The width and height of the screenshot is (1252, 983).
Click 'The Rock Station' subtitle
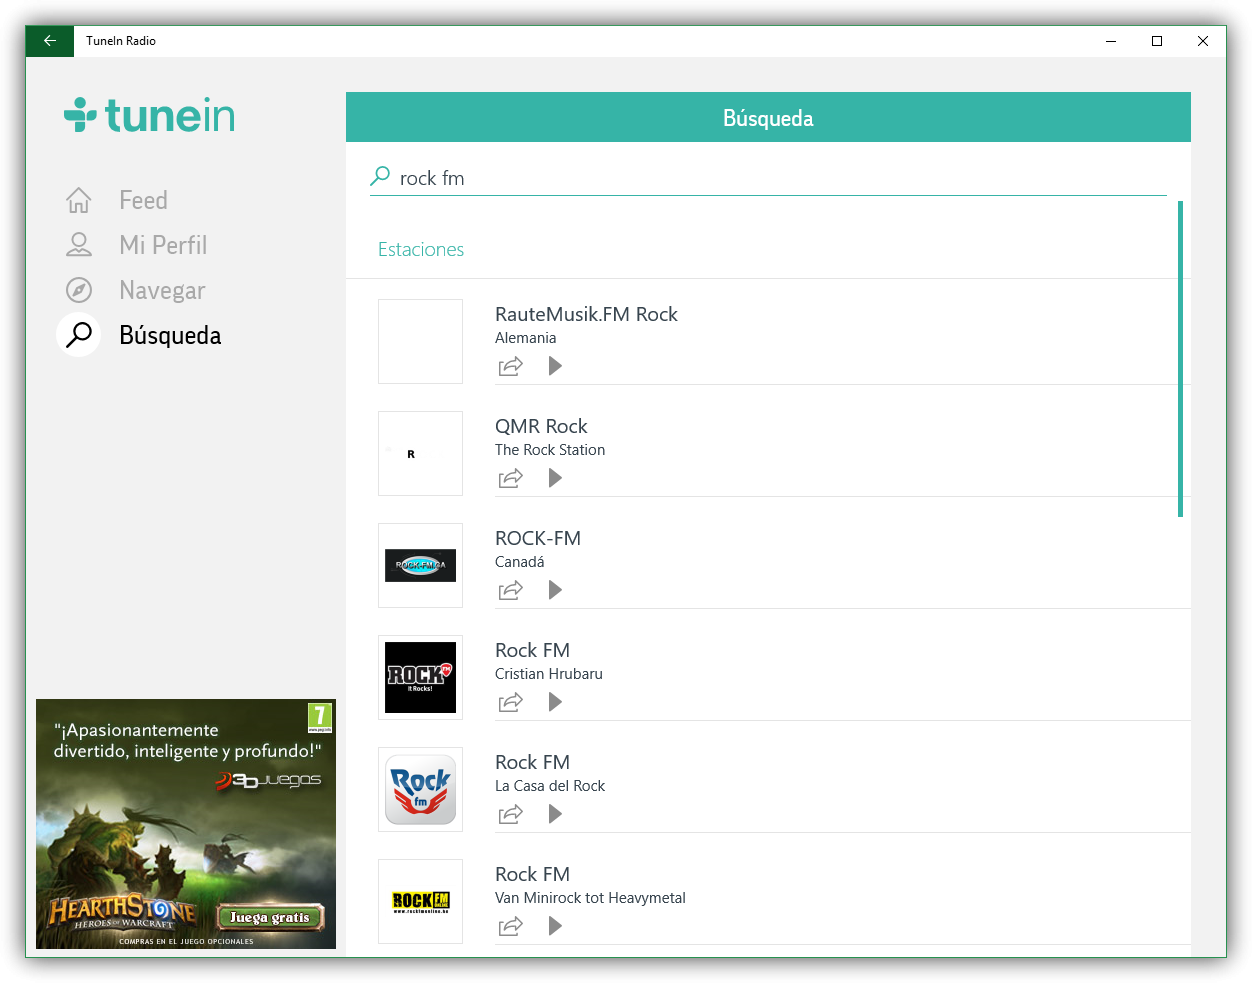tap(550, 450)
